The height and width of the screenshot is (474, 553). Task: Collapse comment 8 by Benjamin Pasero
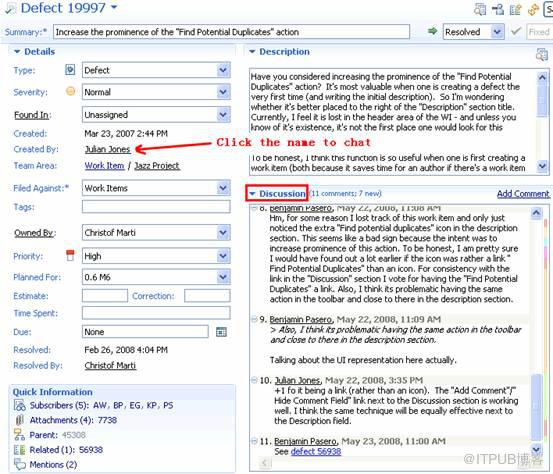click(x=254, y=207)
